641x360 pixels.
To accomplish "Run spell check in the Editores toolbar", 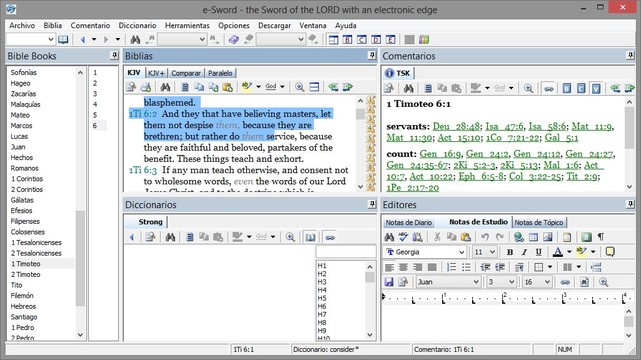I will coord(403,237).
